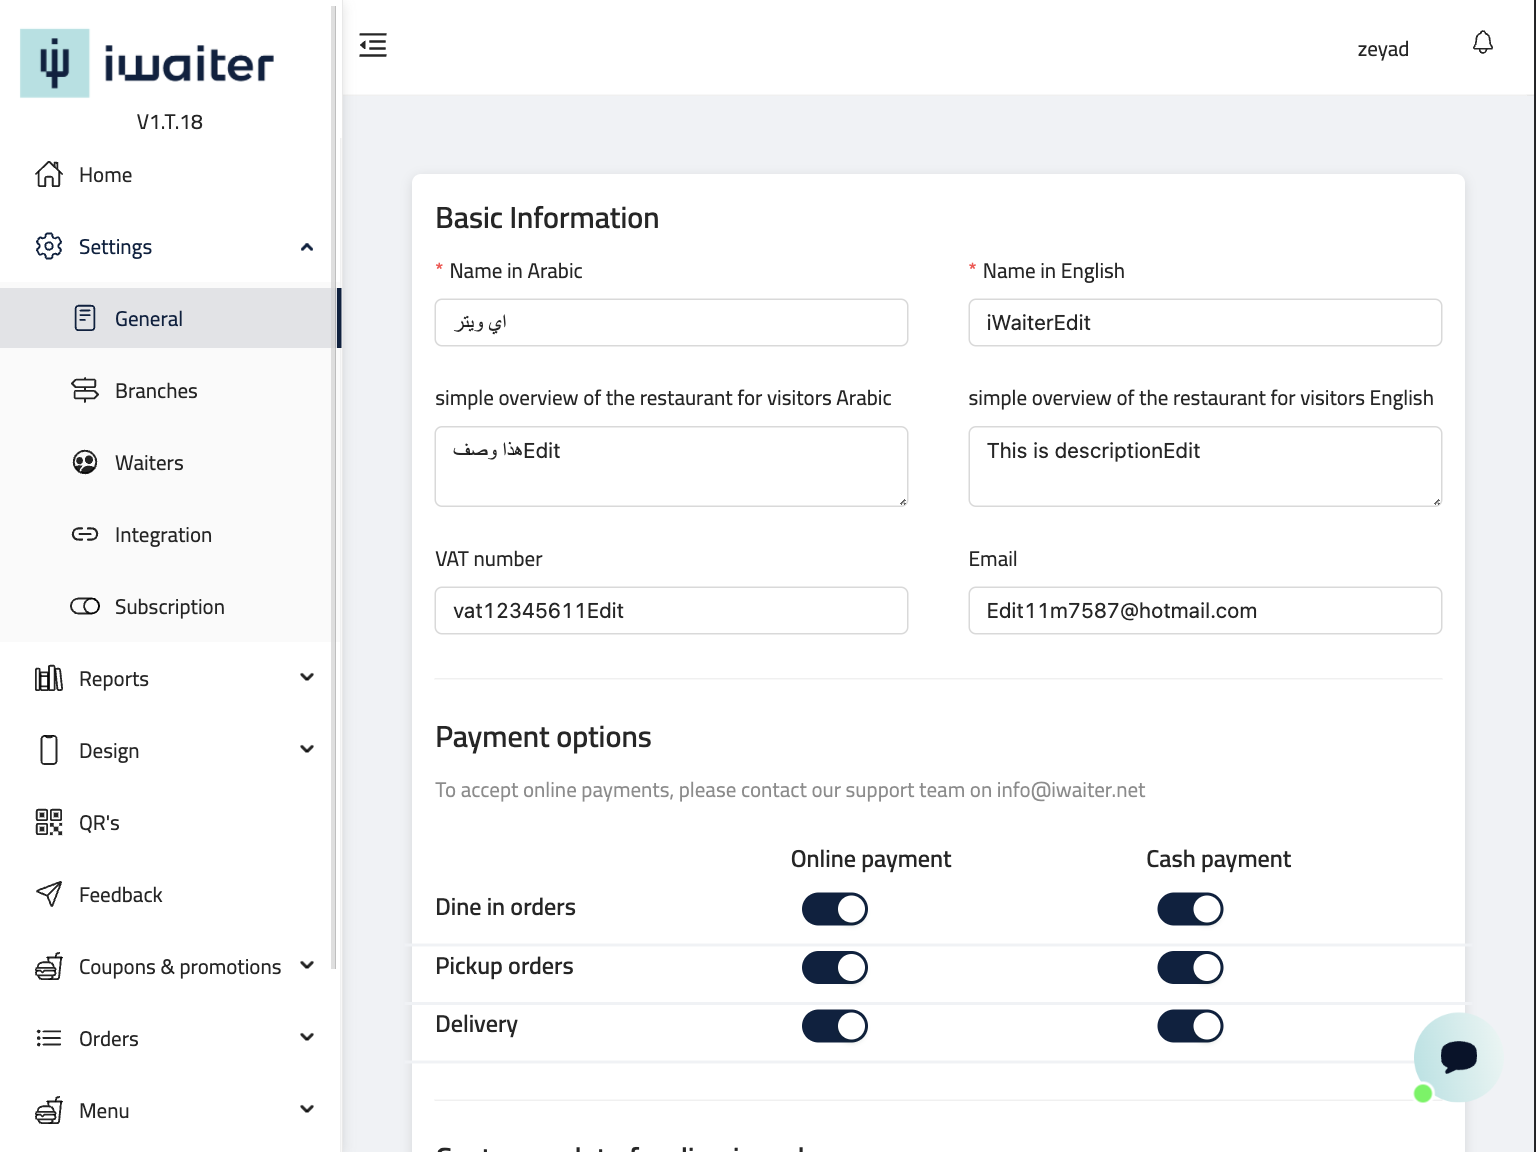This screenshot has height=1152, width=1536.
Task: Collapse the Settings menu section
Action: [307, 247]
